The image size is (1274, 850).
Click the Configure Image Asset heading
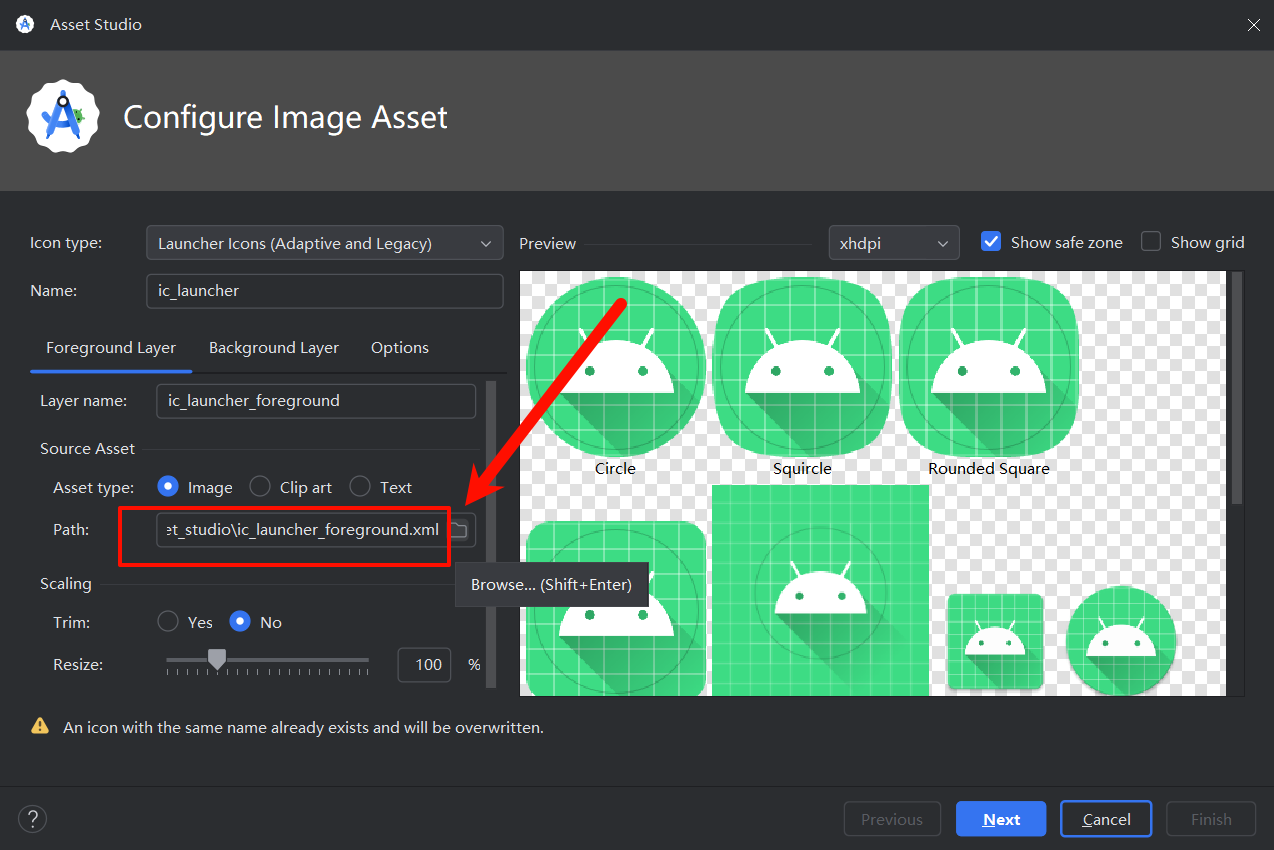285,117
